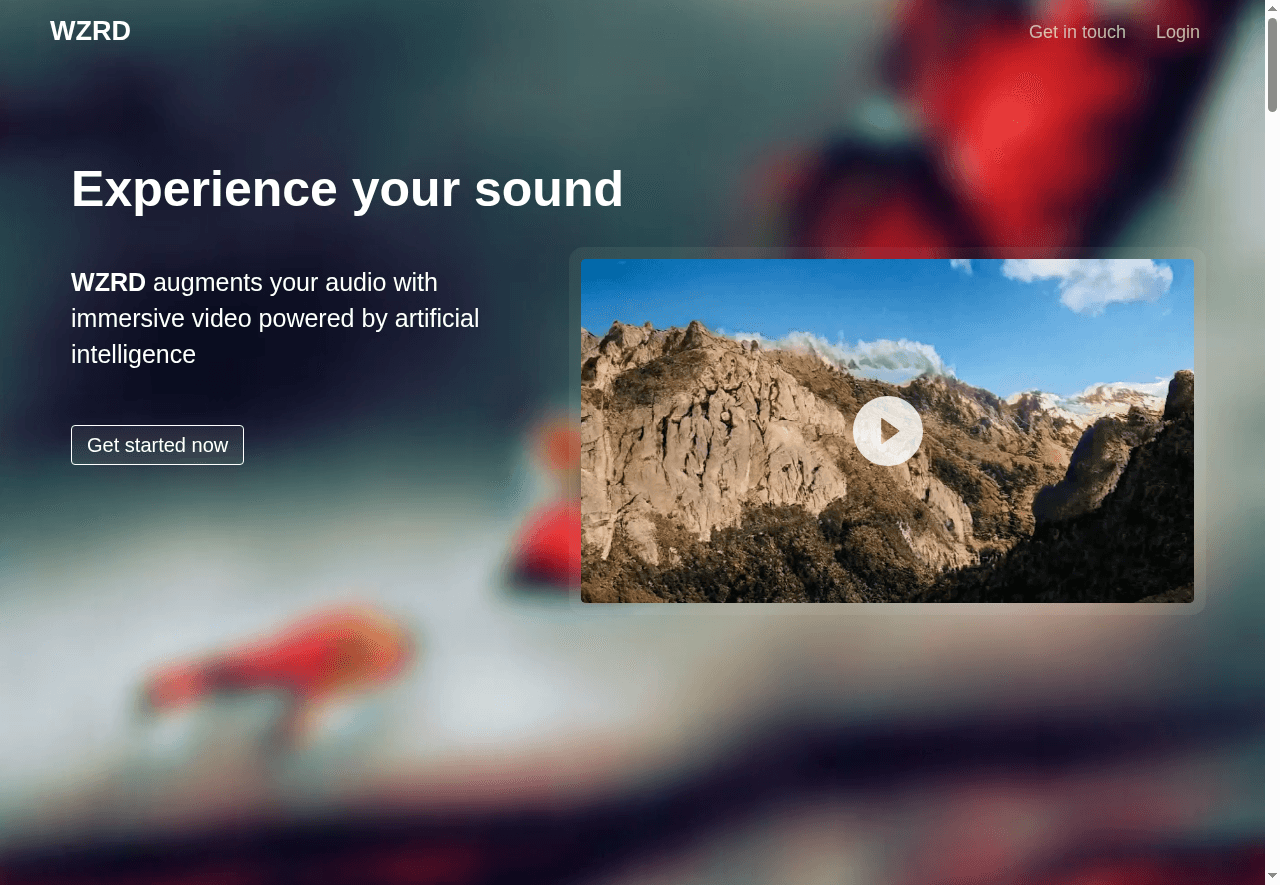Click the scrollbar up arrow
Viewport: 1280px width, 885px height.
tap(1272, 8)
